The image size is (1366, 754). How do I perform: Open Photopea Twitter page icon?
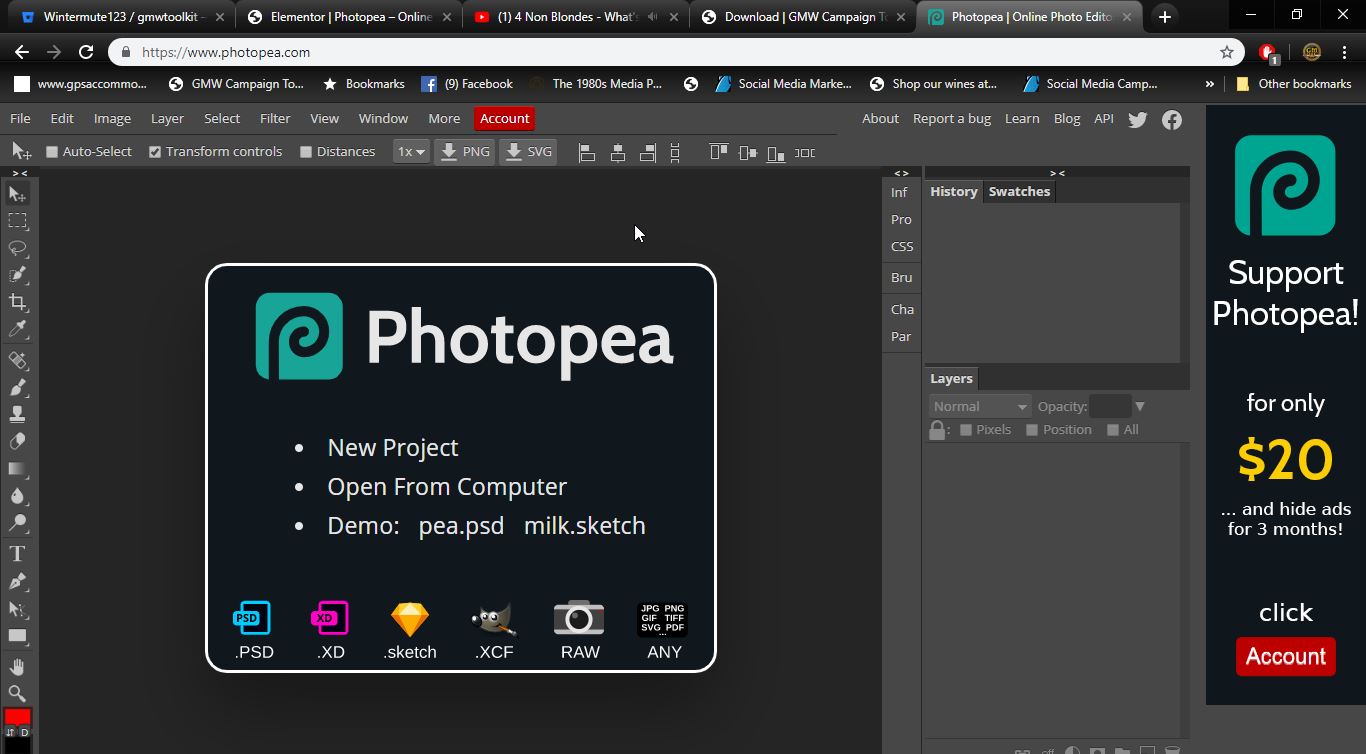pos(1137,119)
